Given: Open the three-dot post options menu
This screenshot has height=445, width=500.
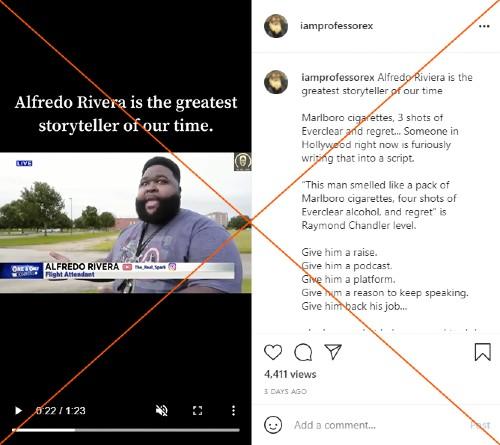Looking at the screenshot, I should 484,26.
